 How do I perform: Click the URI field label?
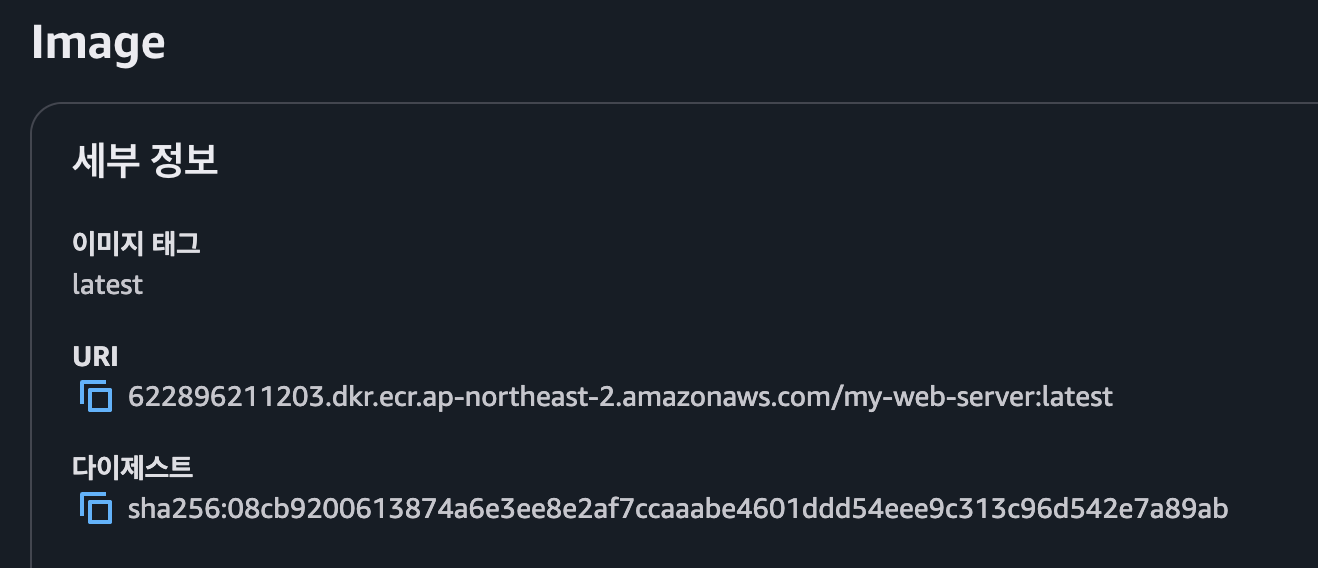pyautogui.click(x=95, y=357)
